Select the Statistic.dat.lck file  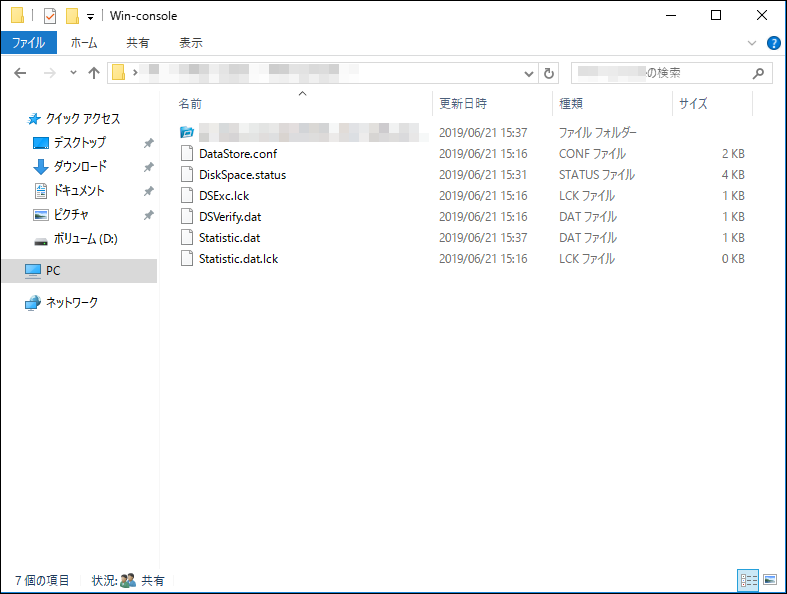tap(238, 259)
